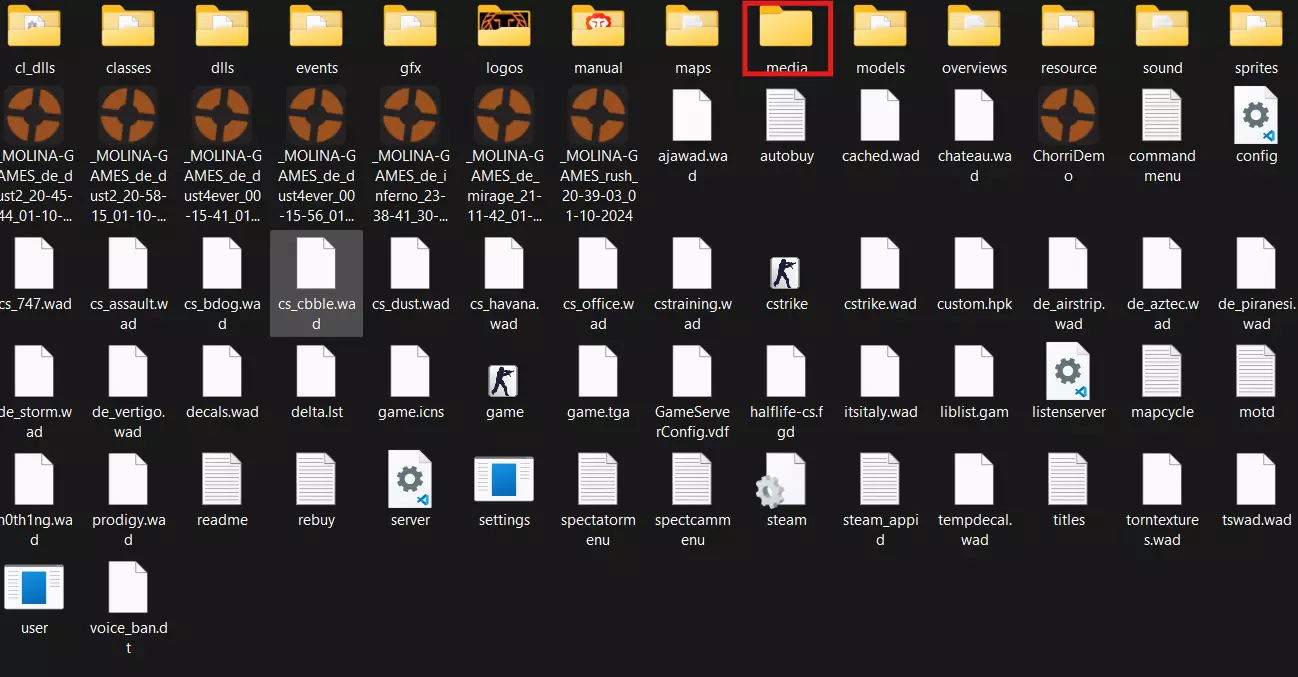Open the media folder

(786, 38)
